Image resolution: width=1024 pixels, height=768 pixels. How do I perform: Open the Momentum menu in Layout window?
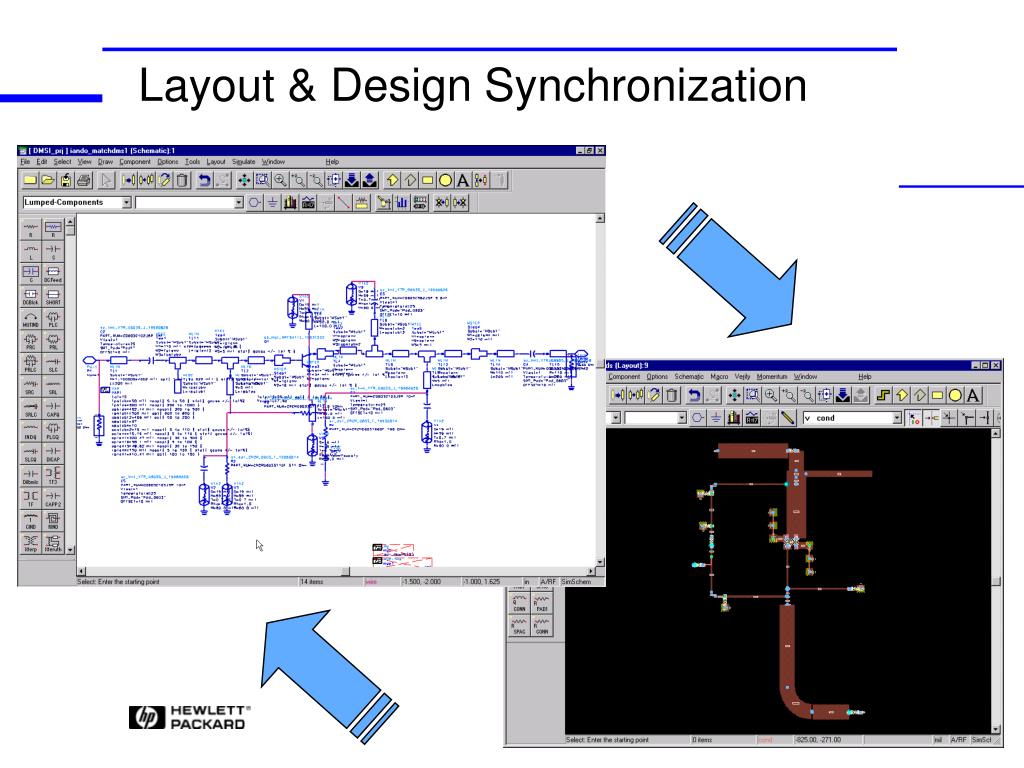pyautogui.click(x=771, y=376)
